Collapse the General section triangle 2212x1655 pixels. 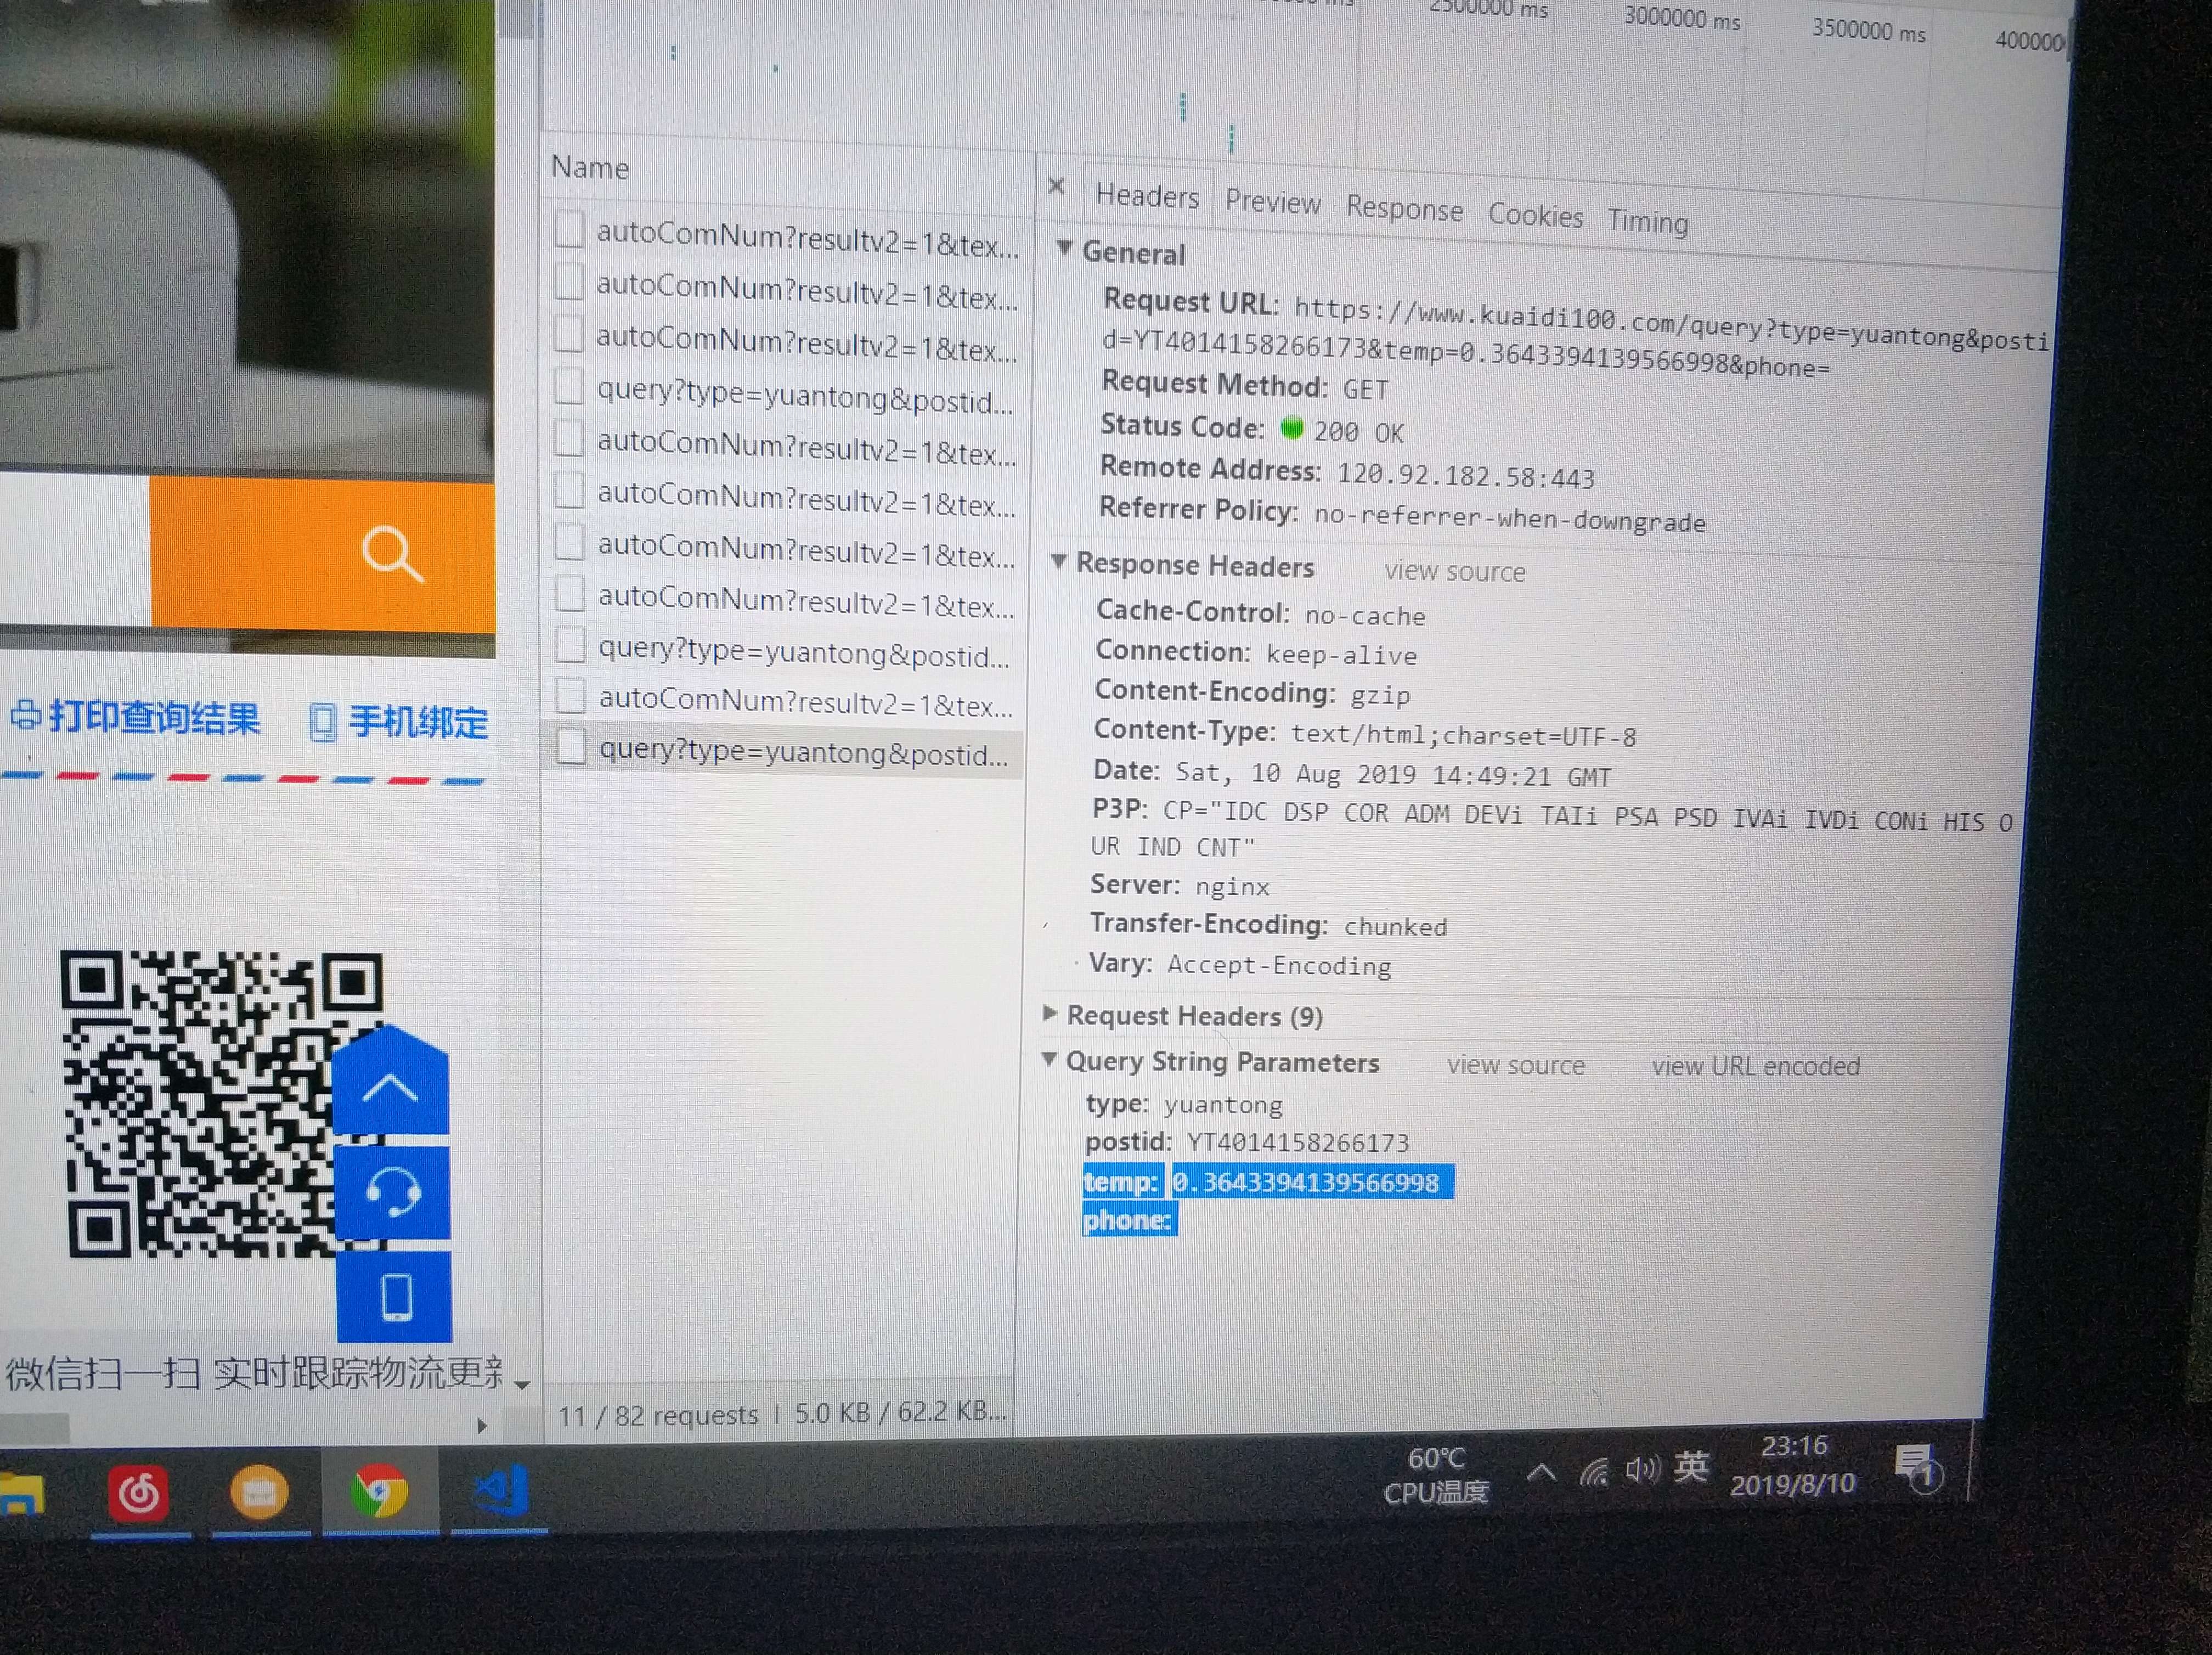(1065, 248)
